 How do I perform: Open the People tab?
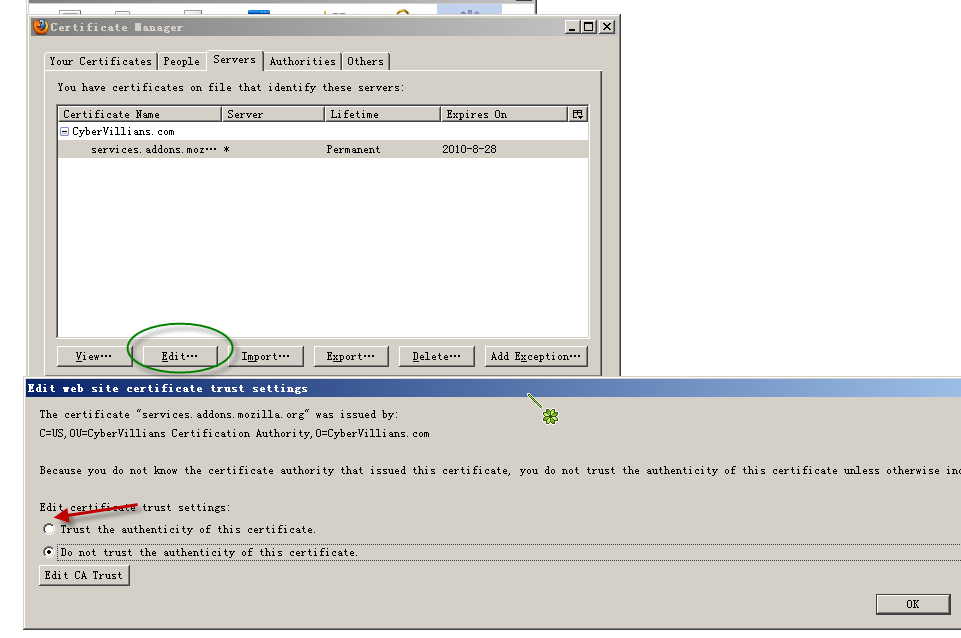[181, 61]
